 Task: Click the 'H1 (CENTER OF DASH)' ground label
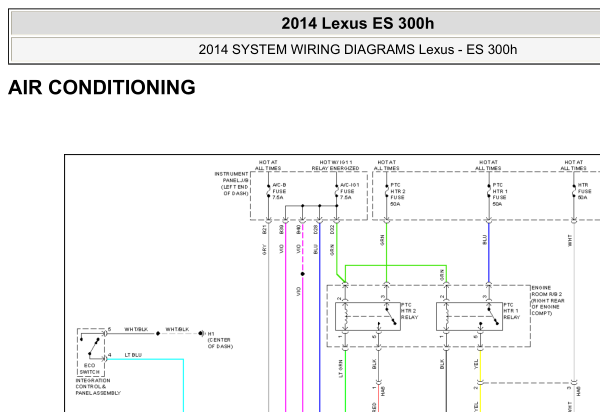pos(220,340)
